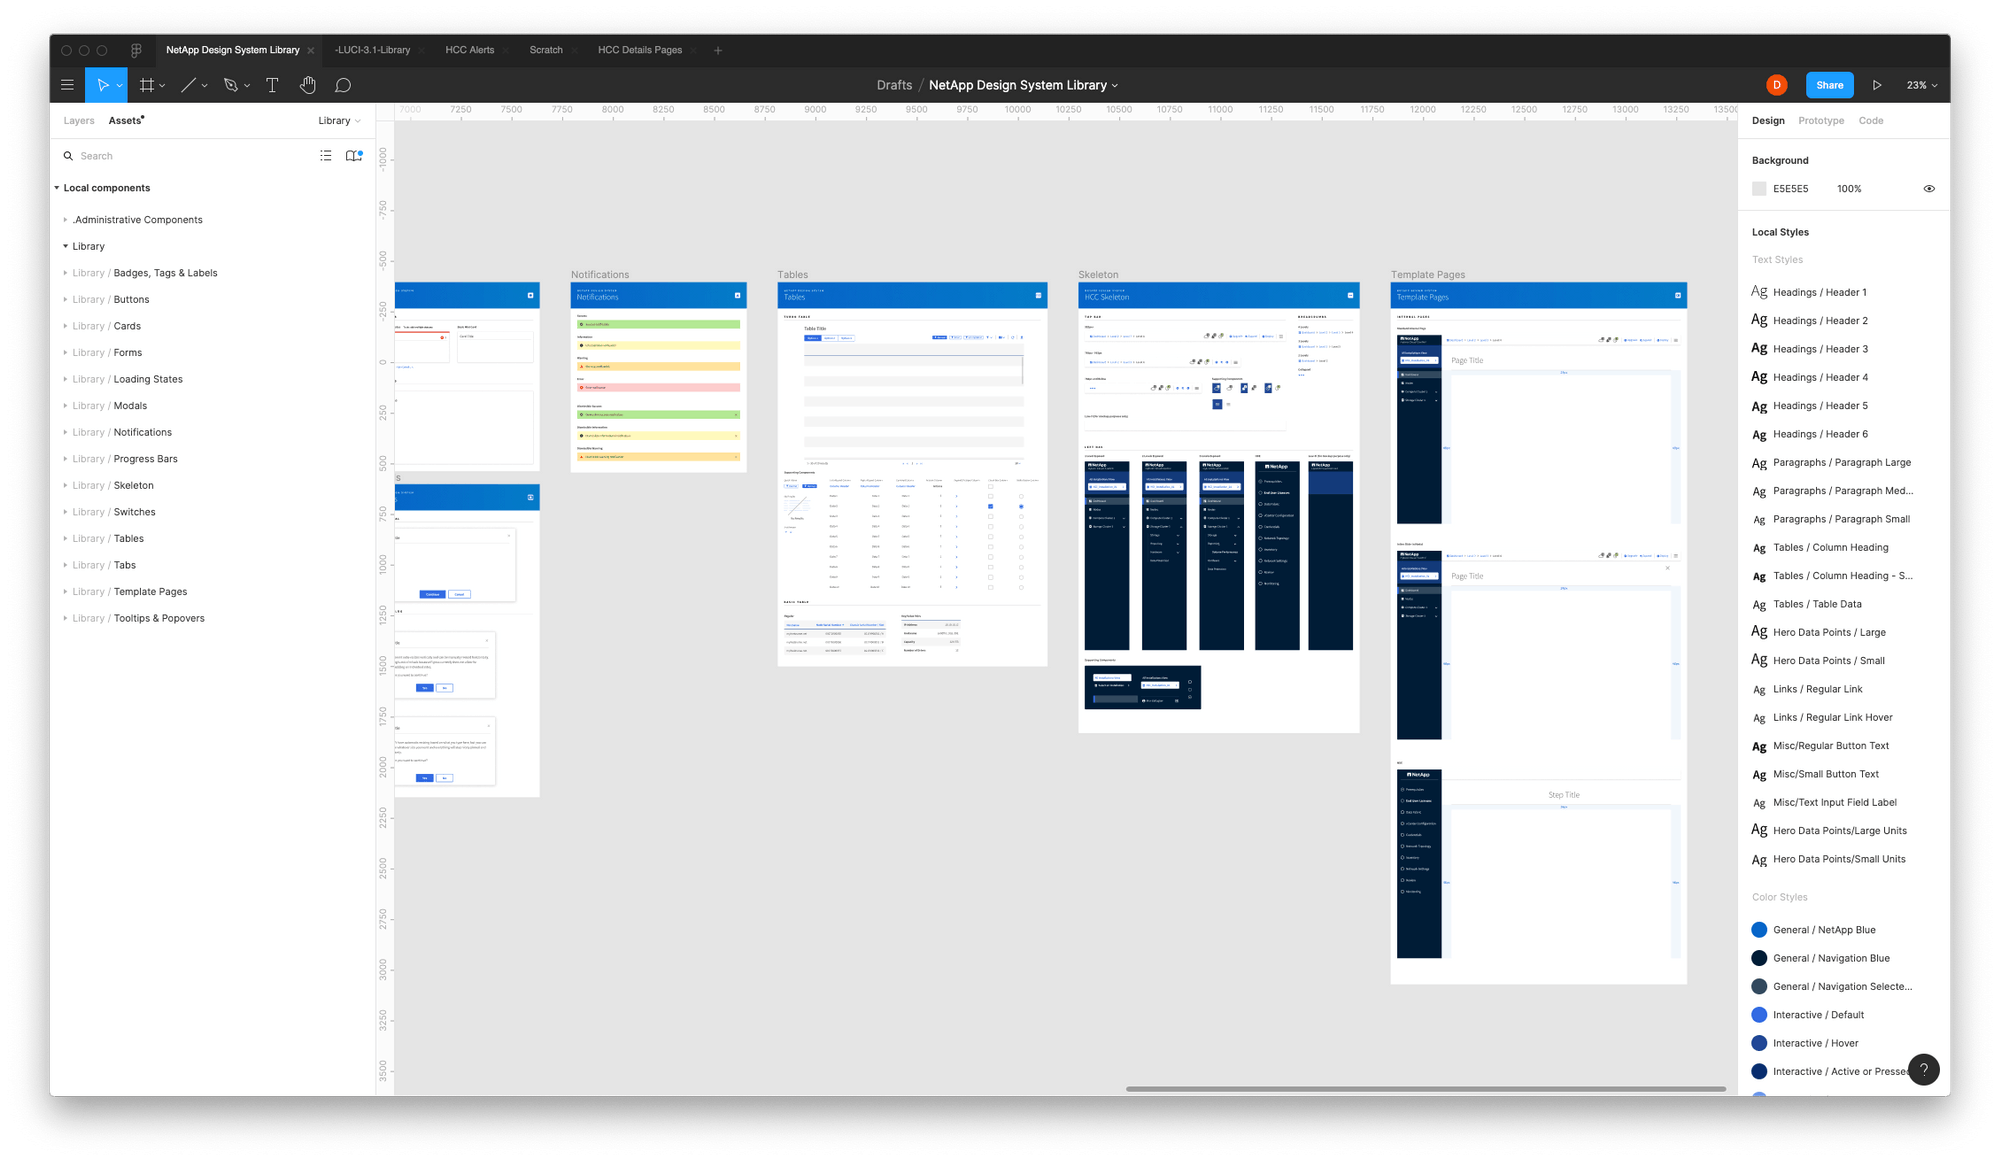Click the user avatar D
This screenshot has height=1162, width=2000.
(x=1777, y=85)
